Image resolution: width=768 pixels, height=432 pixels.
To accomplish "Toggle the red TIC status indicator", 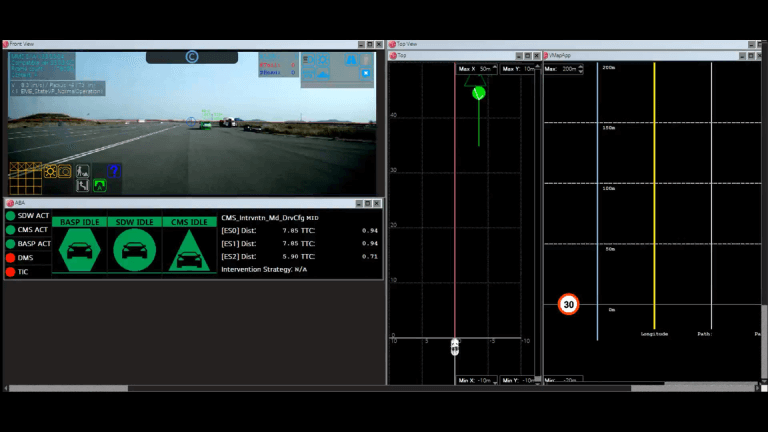I will (11, 271).
